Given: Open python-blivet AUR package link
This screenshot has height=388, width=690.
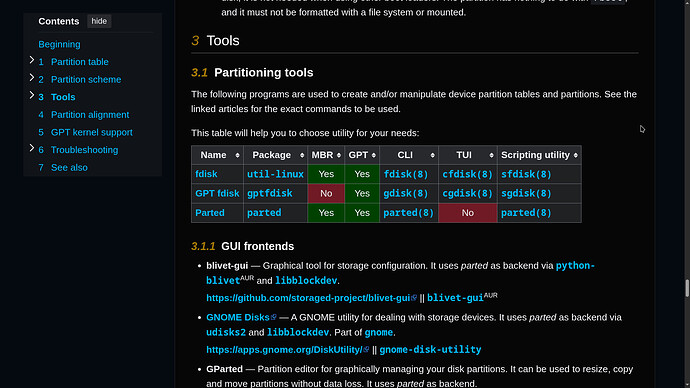Looking at the screenshot, I should [x=575, y=266].
